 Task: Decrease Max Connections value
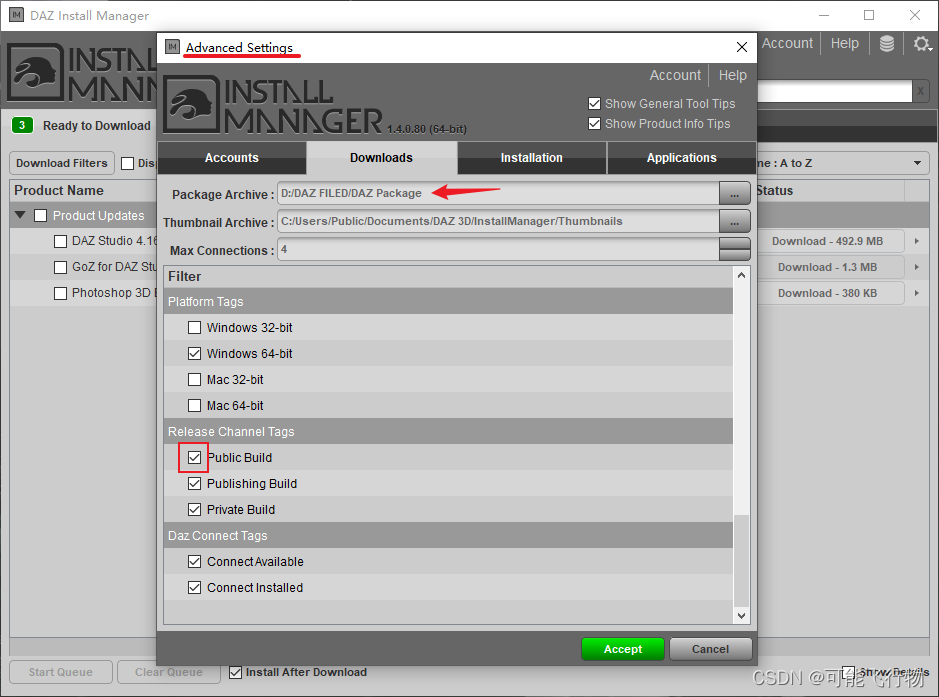[734, 255]
